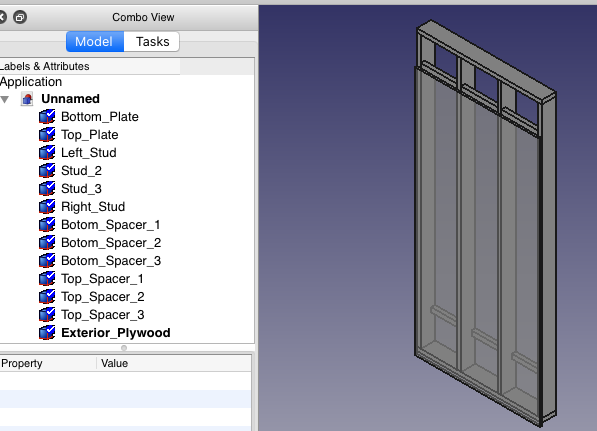Image resolution: width=597 pixels, height=431 pixels.
Task: Click the Bottom_Plate cube icon
Action: pos(47,117)
